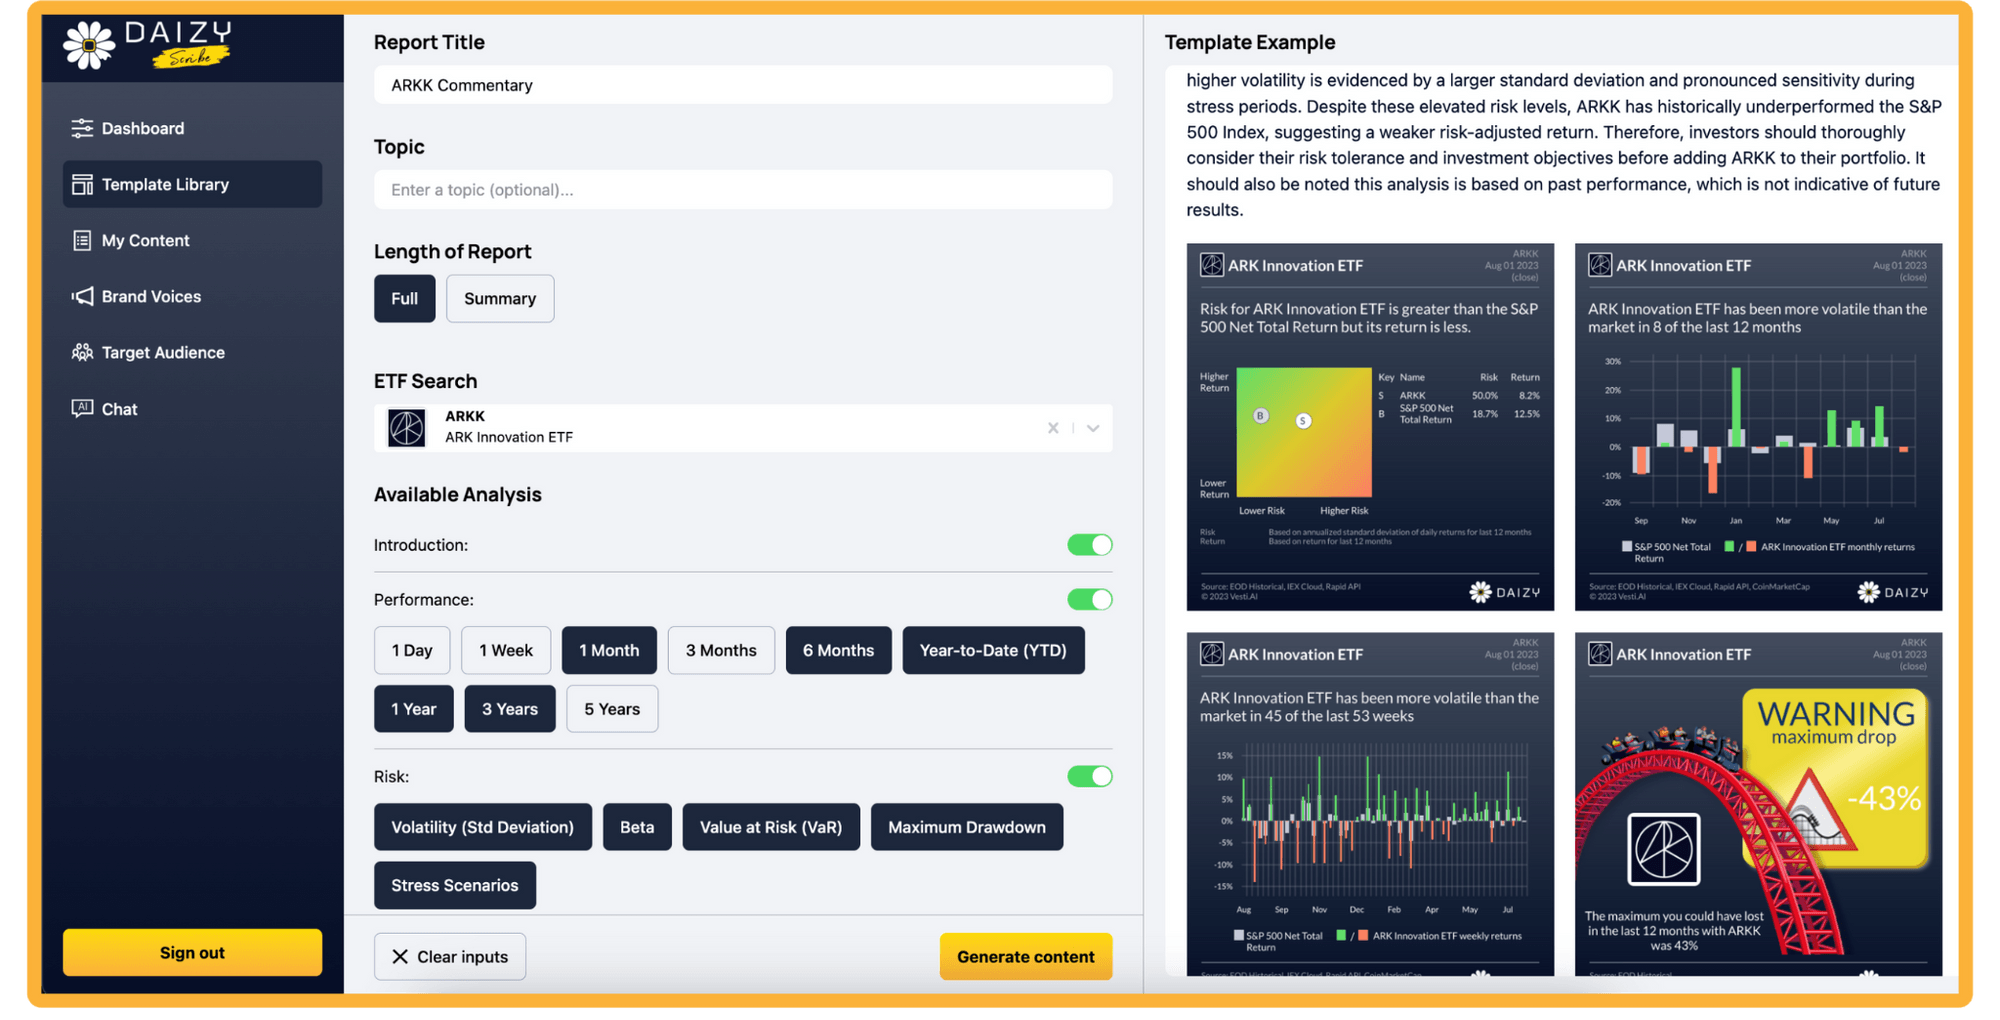Expand the ETF Search dropdown chevron
This screenshot has height=1020, width=2000.
[1093, 428]
